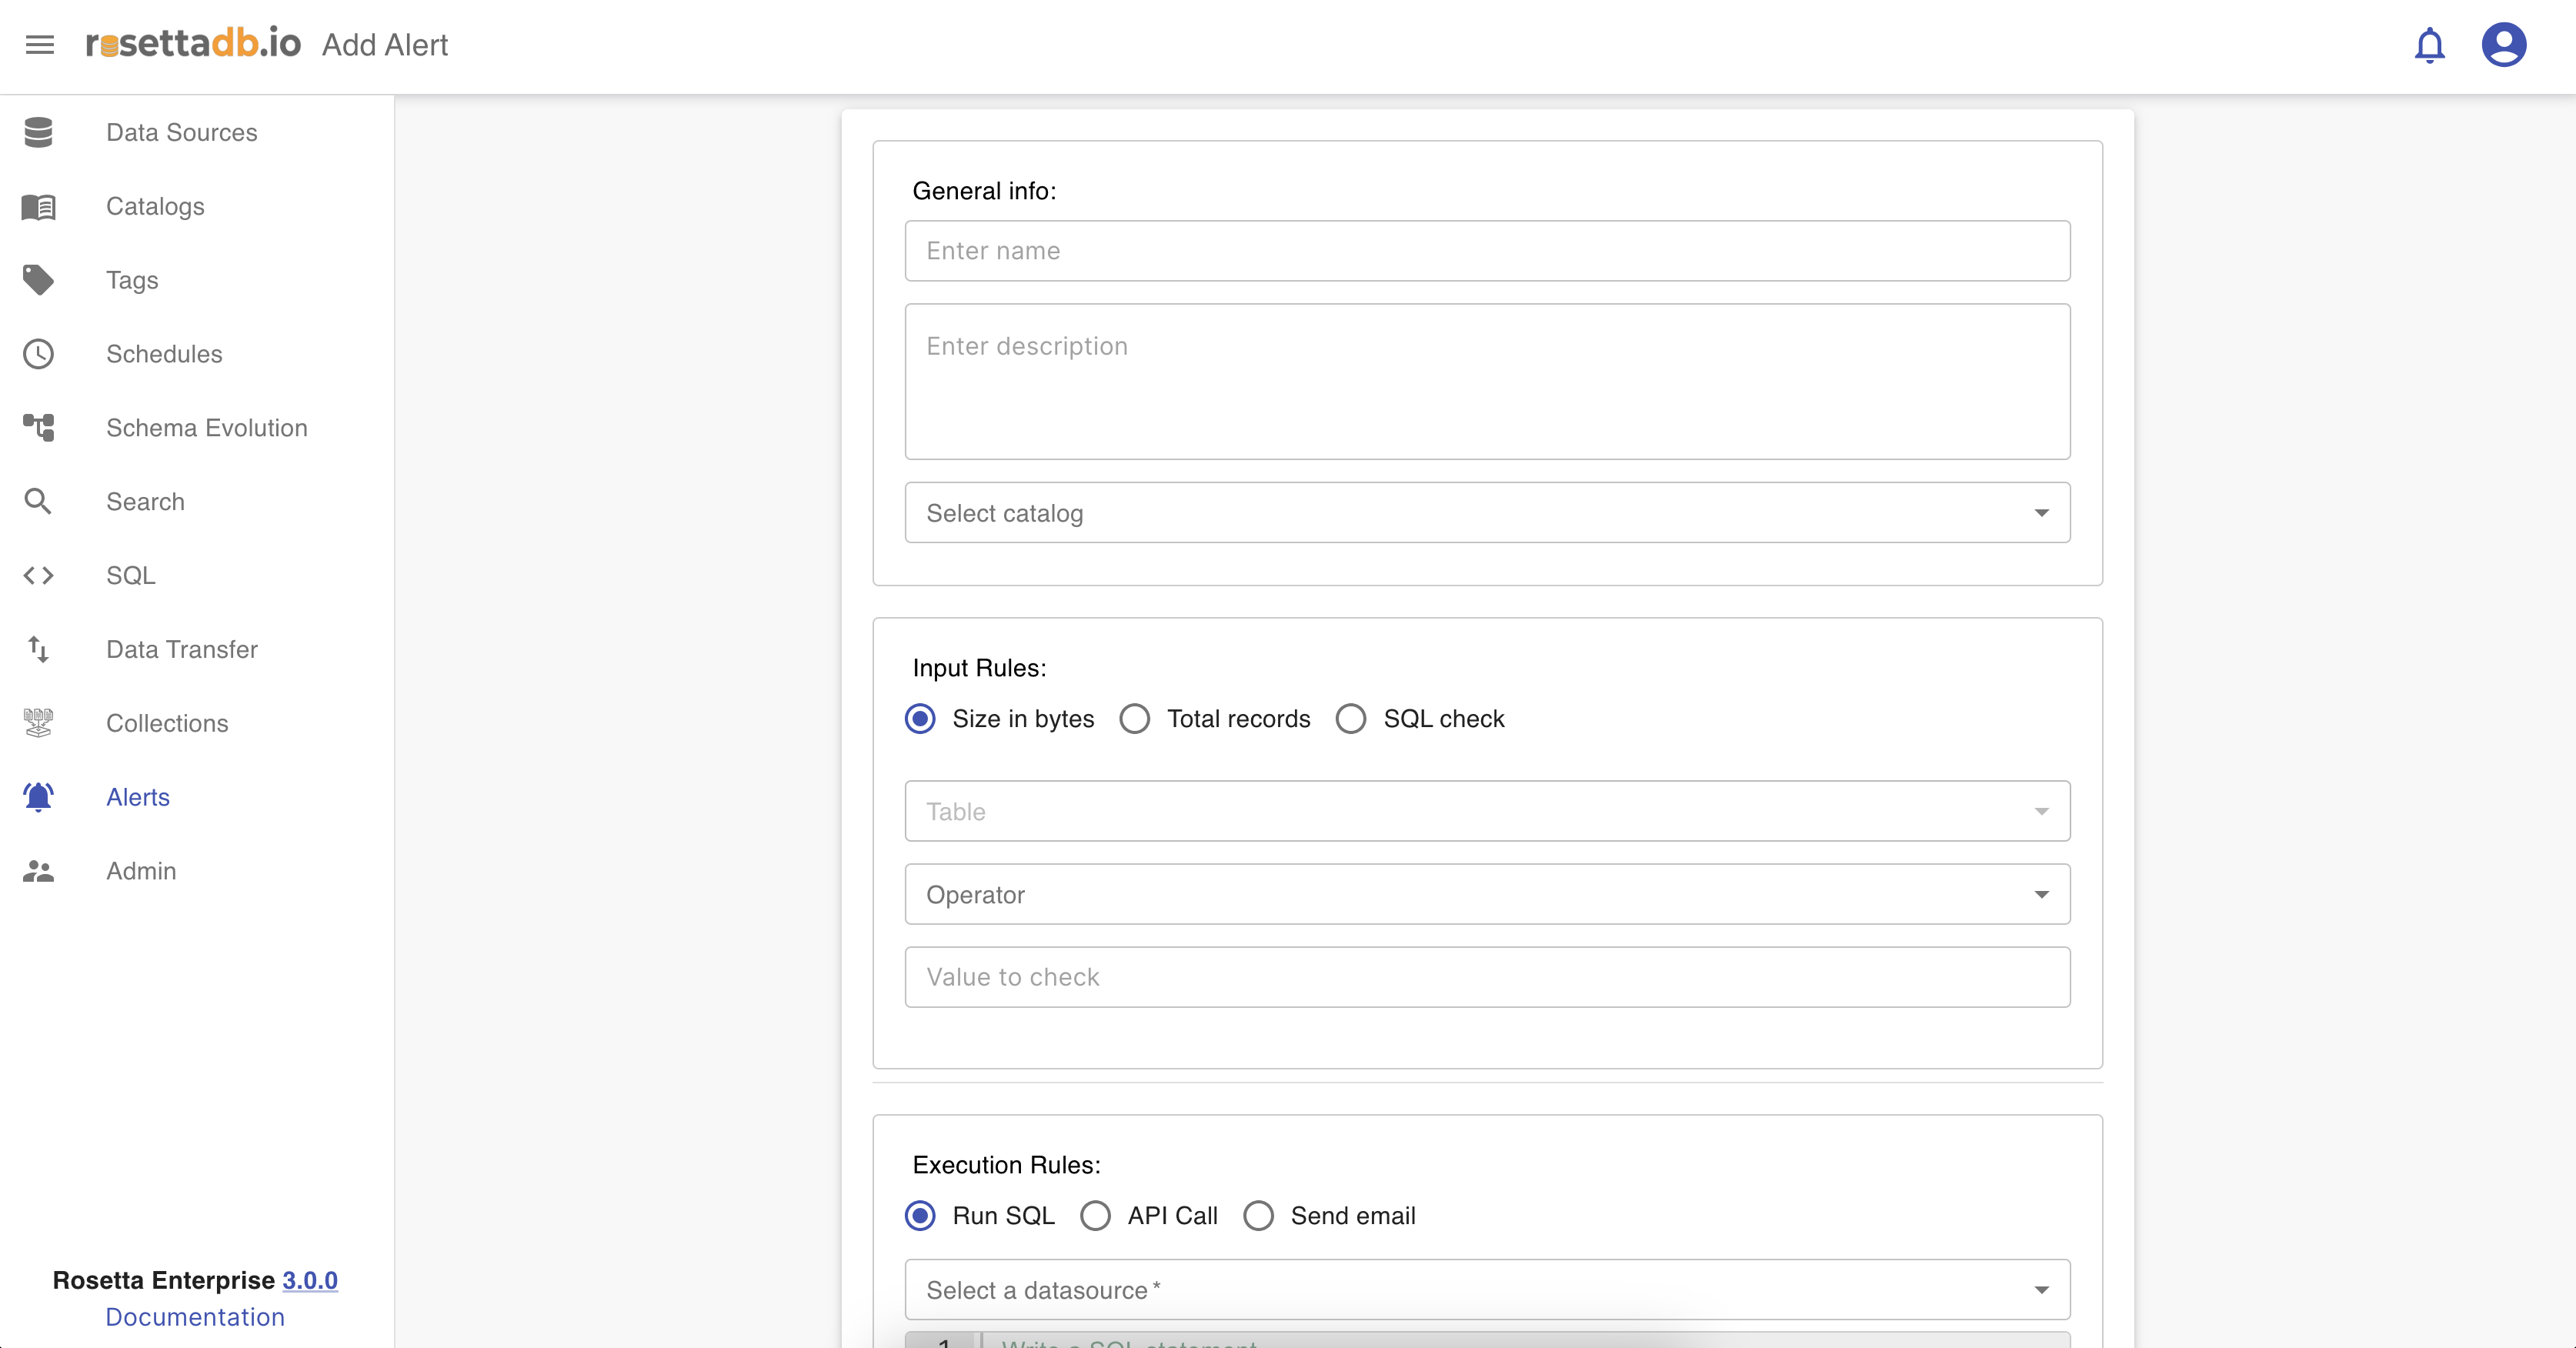Screen dimensions: 2576x1348
Task: Open the notifications bell
Action: (2429, 46)
